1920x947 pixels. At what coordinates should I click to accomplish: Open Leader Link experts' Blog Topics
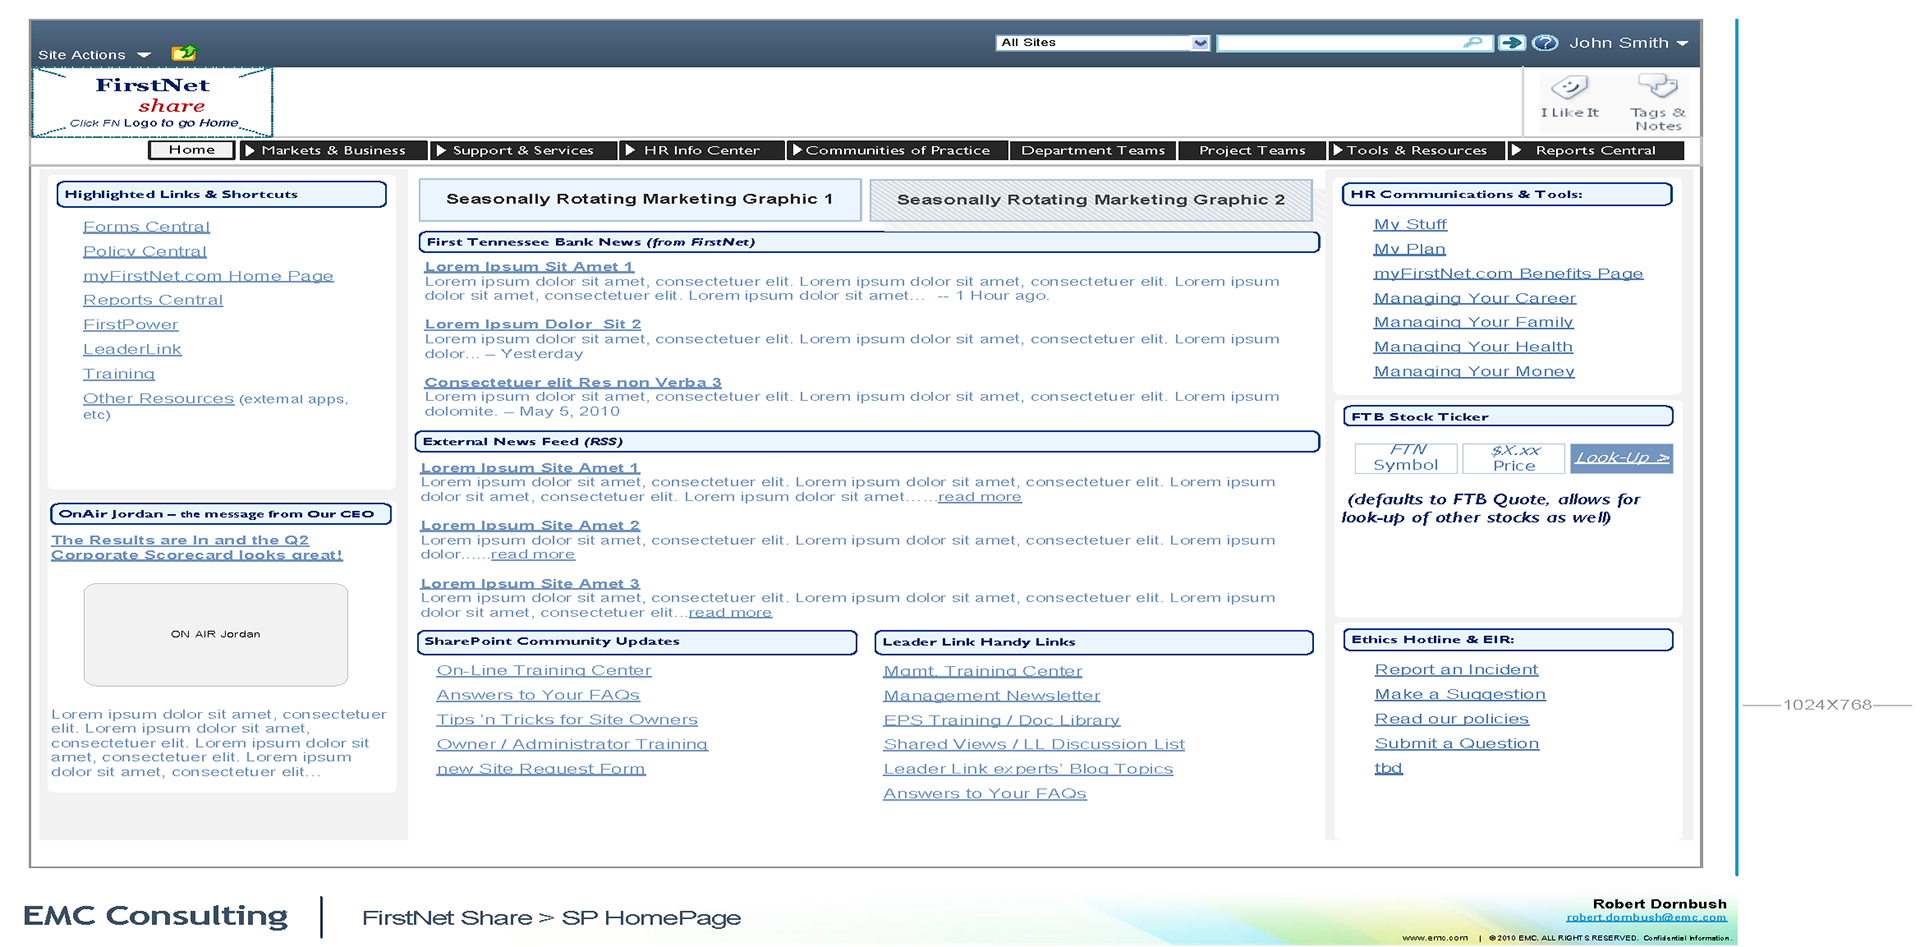coord(1028,769)
